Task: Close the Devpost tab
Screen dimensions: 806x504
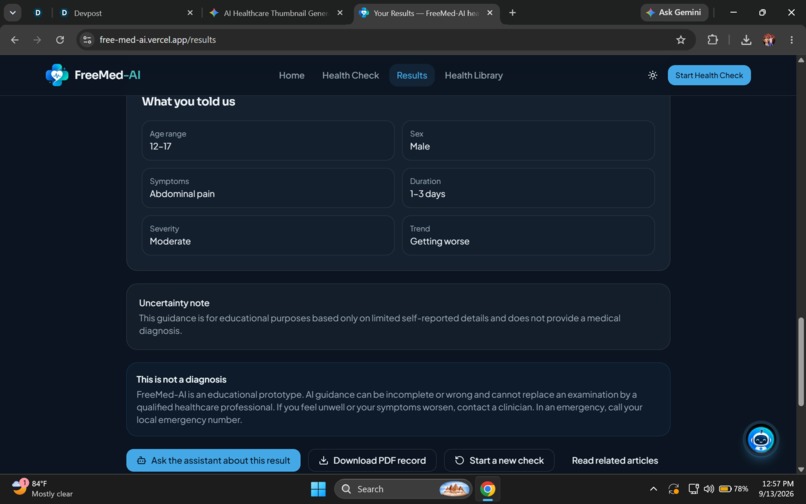Action: 190,13
